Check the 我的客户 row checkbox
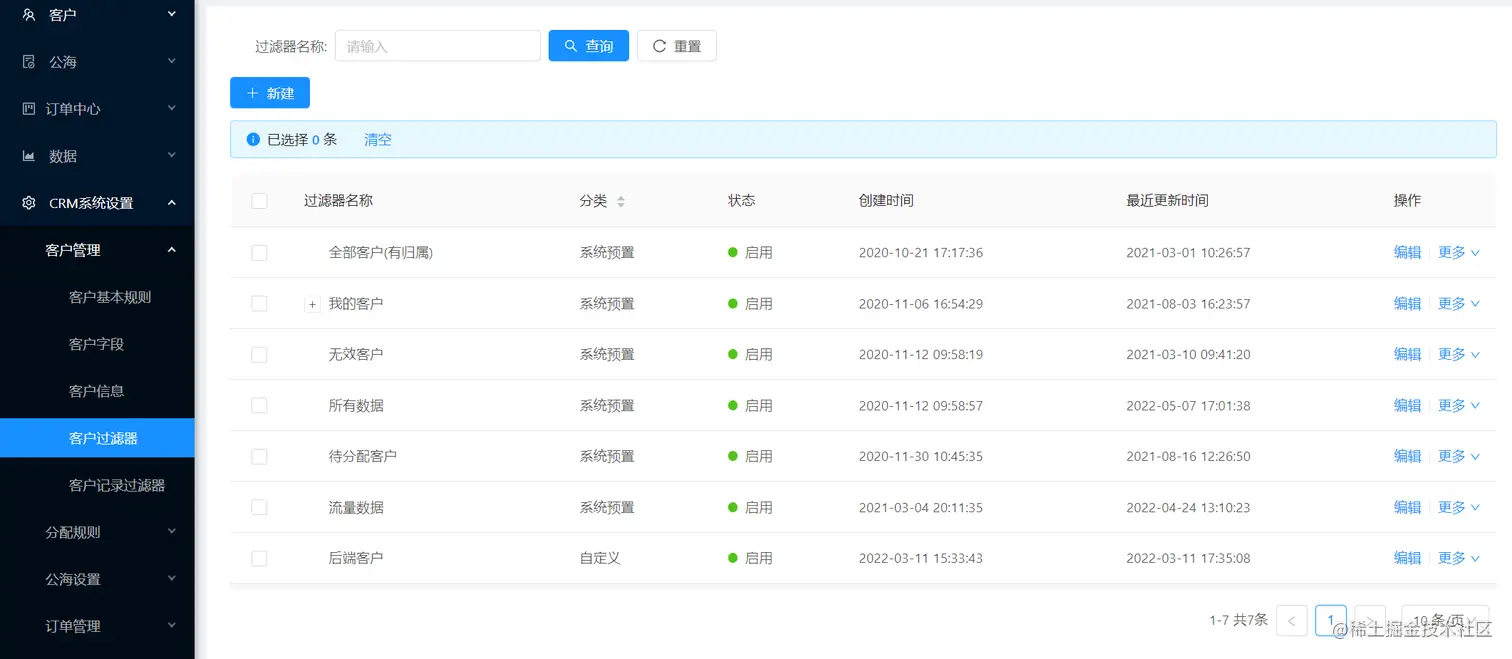This screenshot has height=659, width=1512. tap(259, 303)
